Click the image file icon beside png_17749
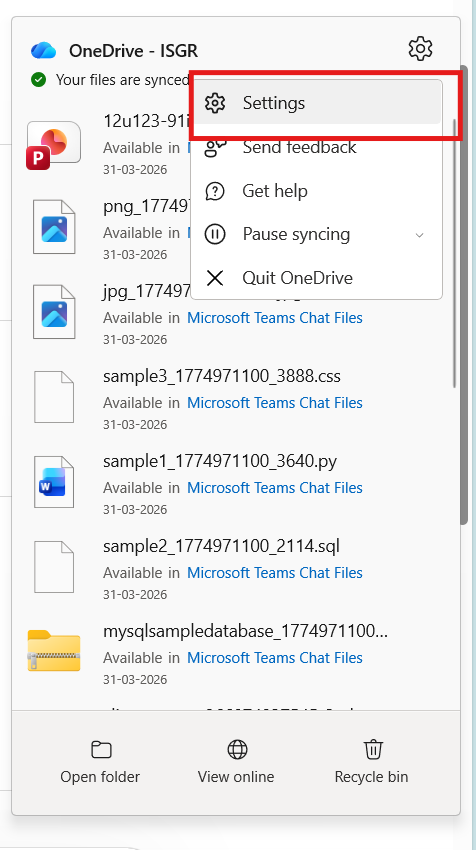Viewport: 476px width, 850px height. click(x=54, y=227)
